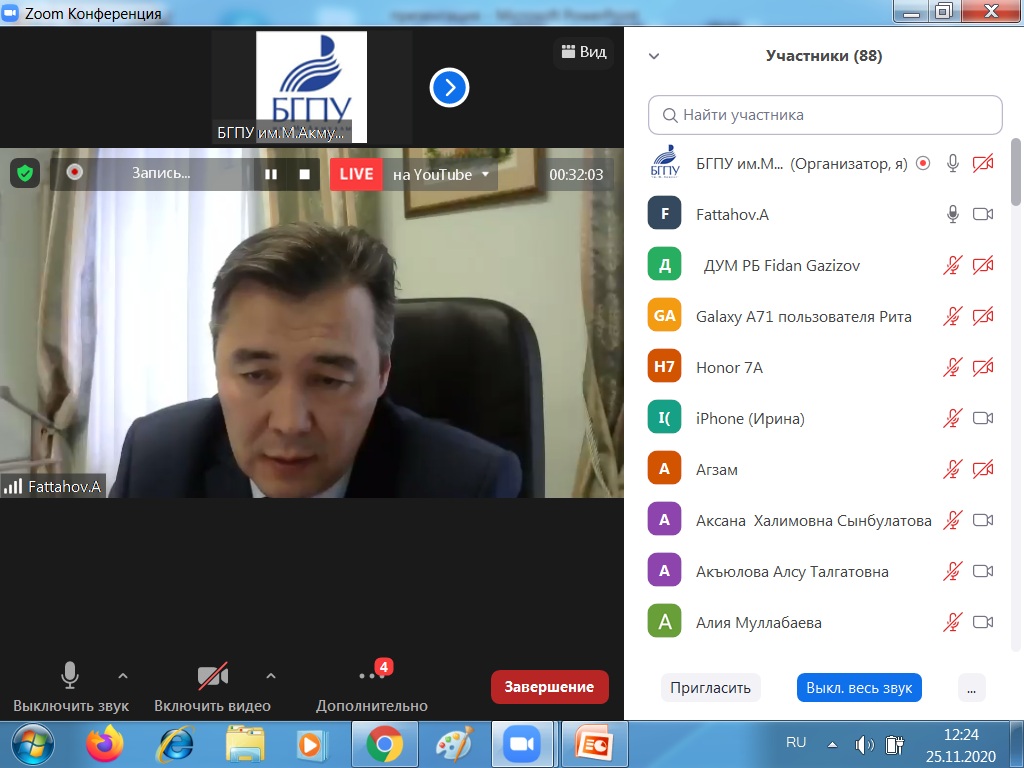1024x768 pixels.
Task: Mute microphone with Выключить звук
Action: pos(70,687)
